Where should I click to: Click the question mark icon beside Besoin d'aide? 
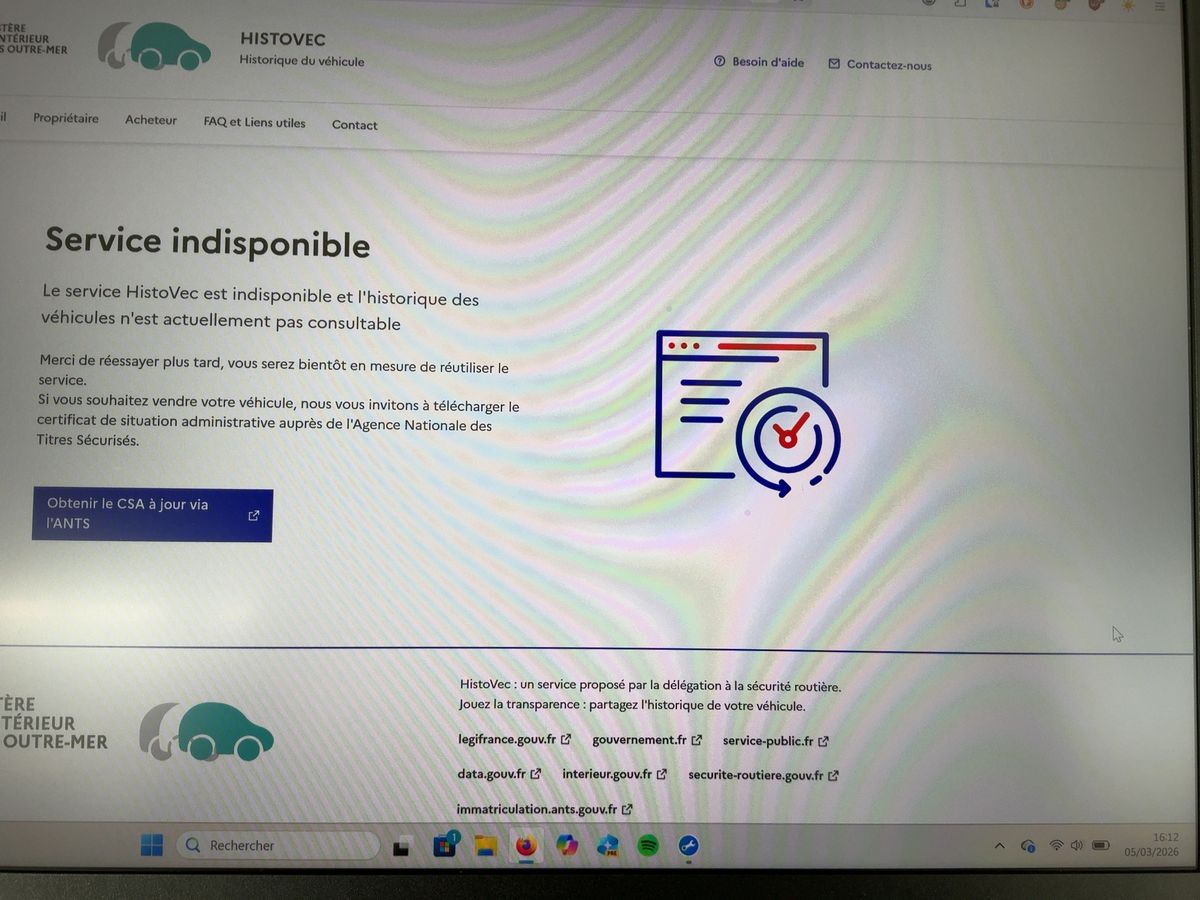(719, 62)
